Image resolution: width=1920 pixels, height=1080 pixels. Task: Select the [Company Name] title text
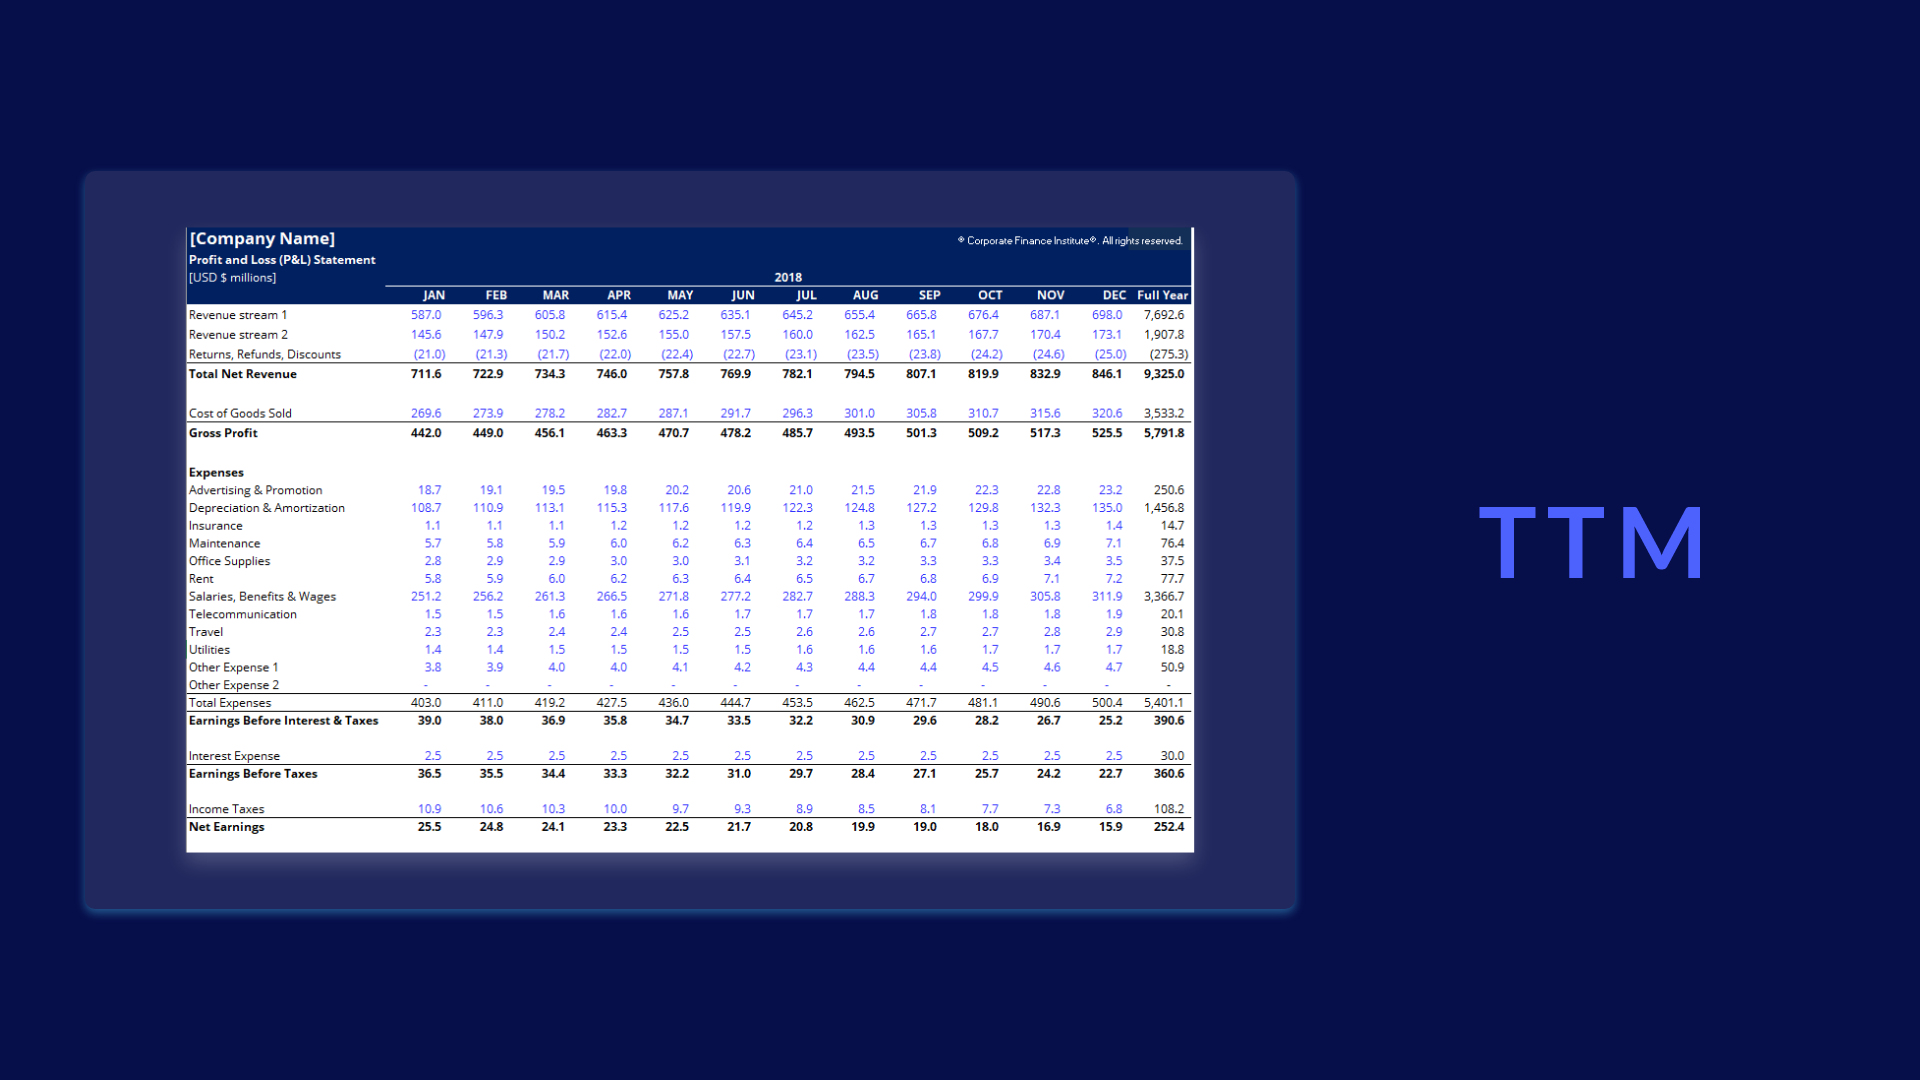[x=263, y=238]
